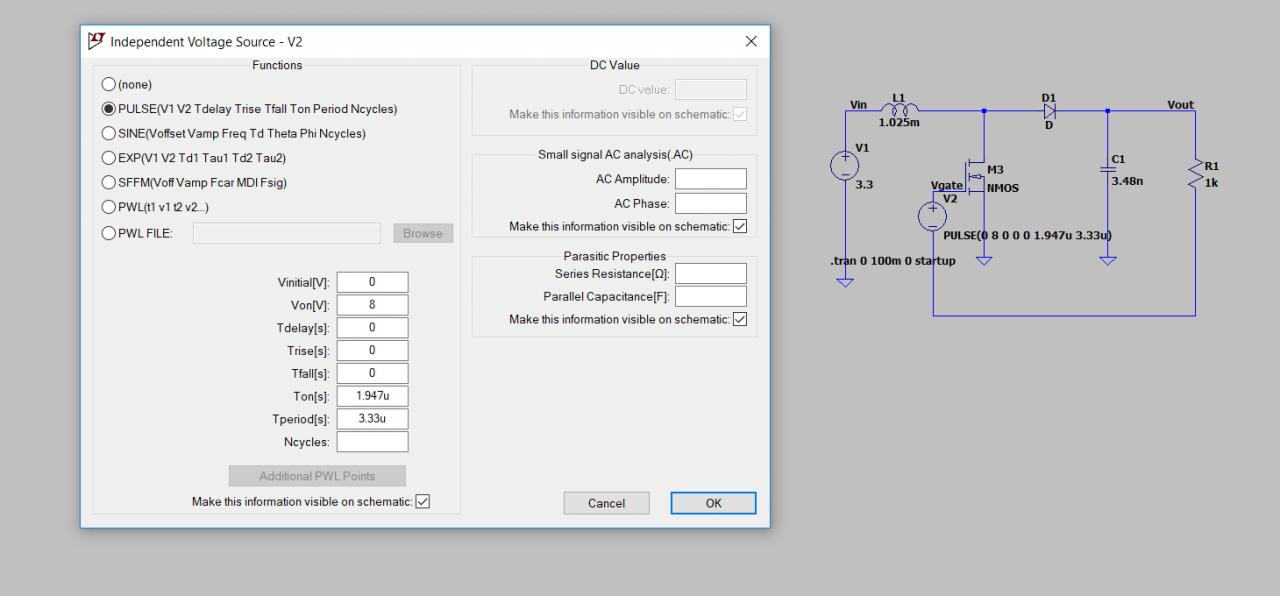
Task: Click the Cancel button
Action: (x=606, y=503)
